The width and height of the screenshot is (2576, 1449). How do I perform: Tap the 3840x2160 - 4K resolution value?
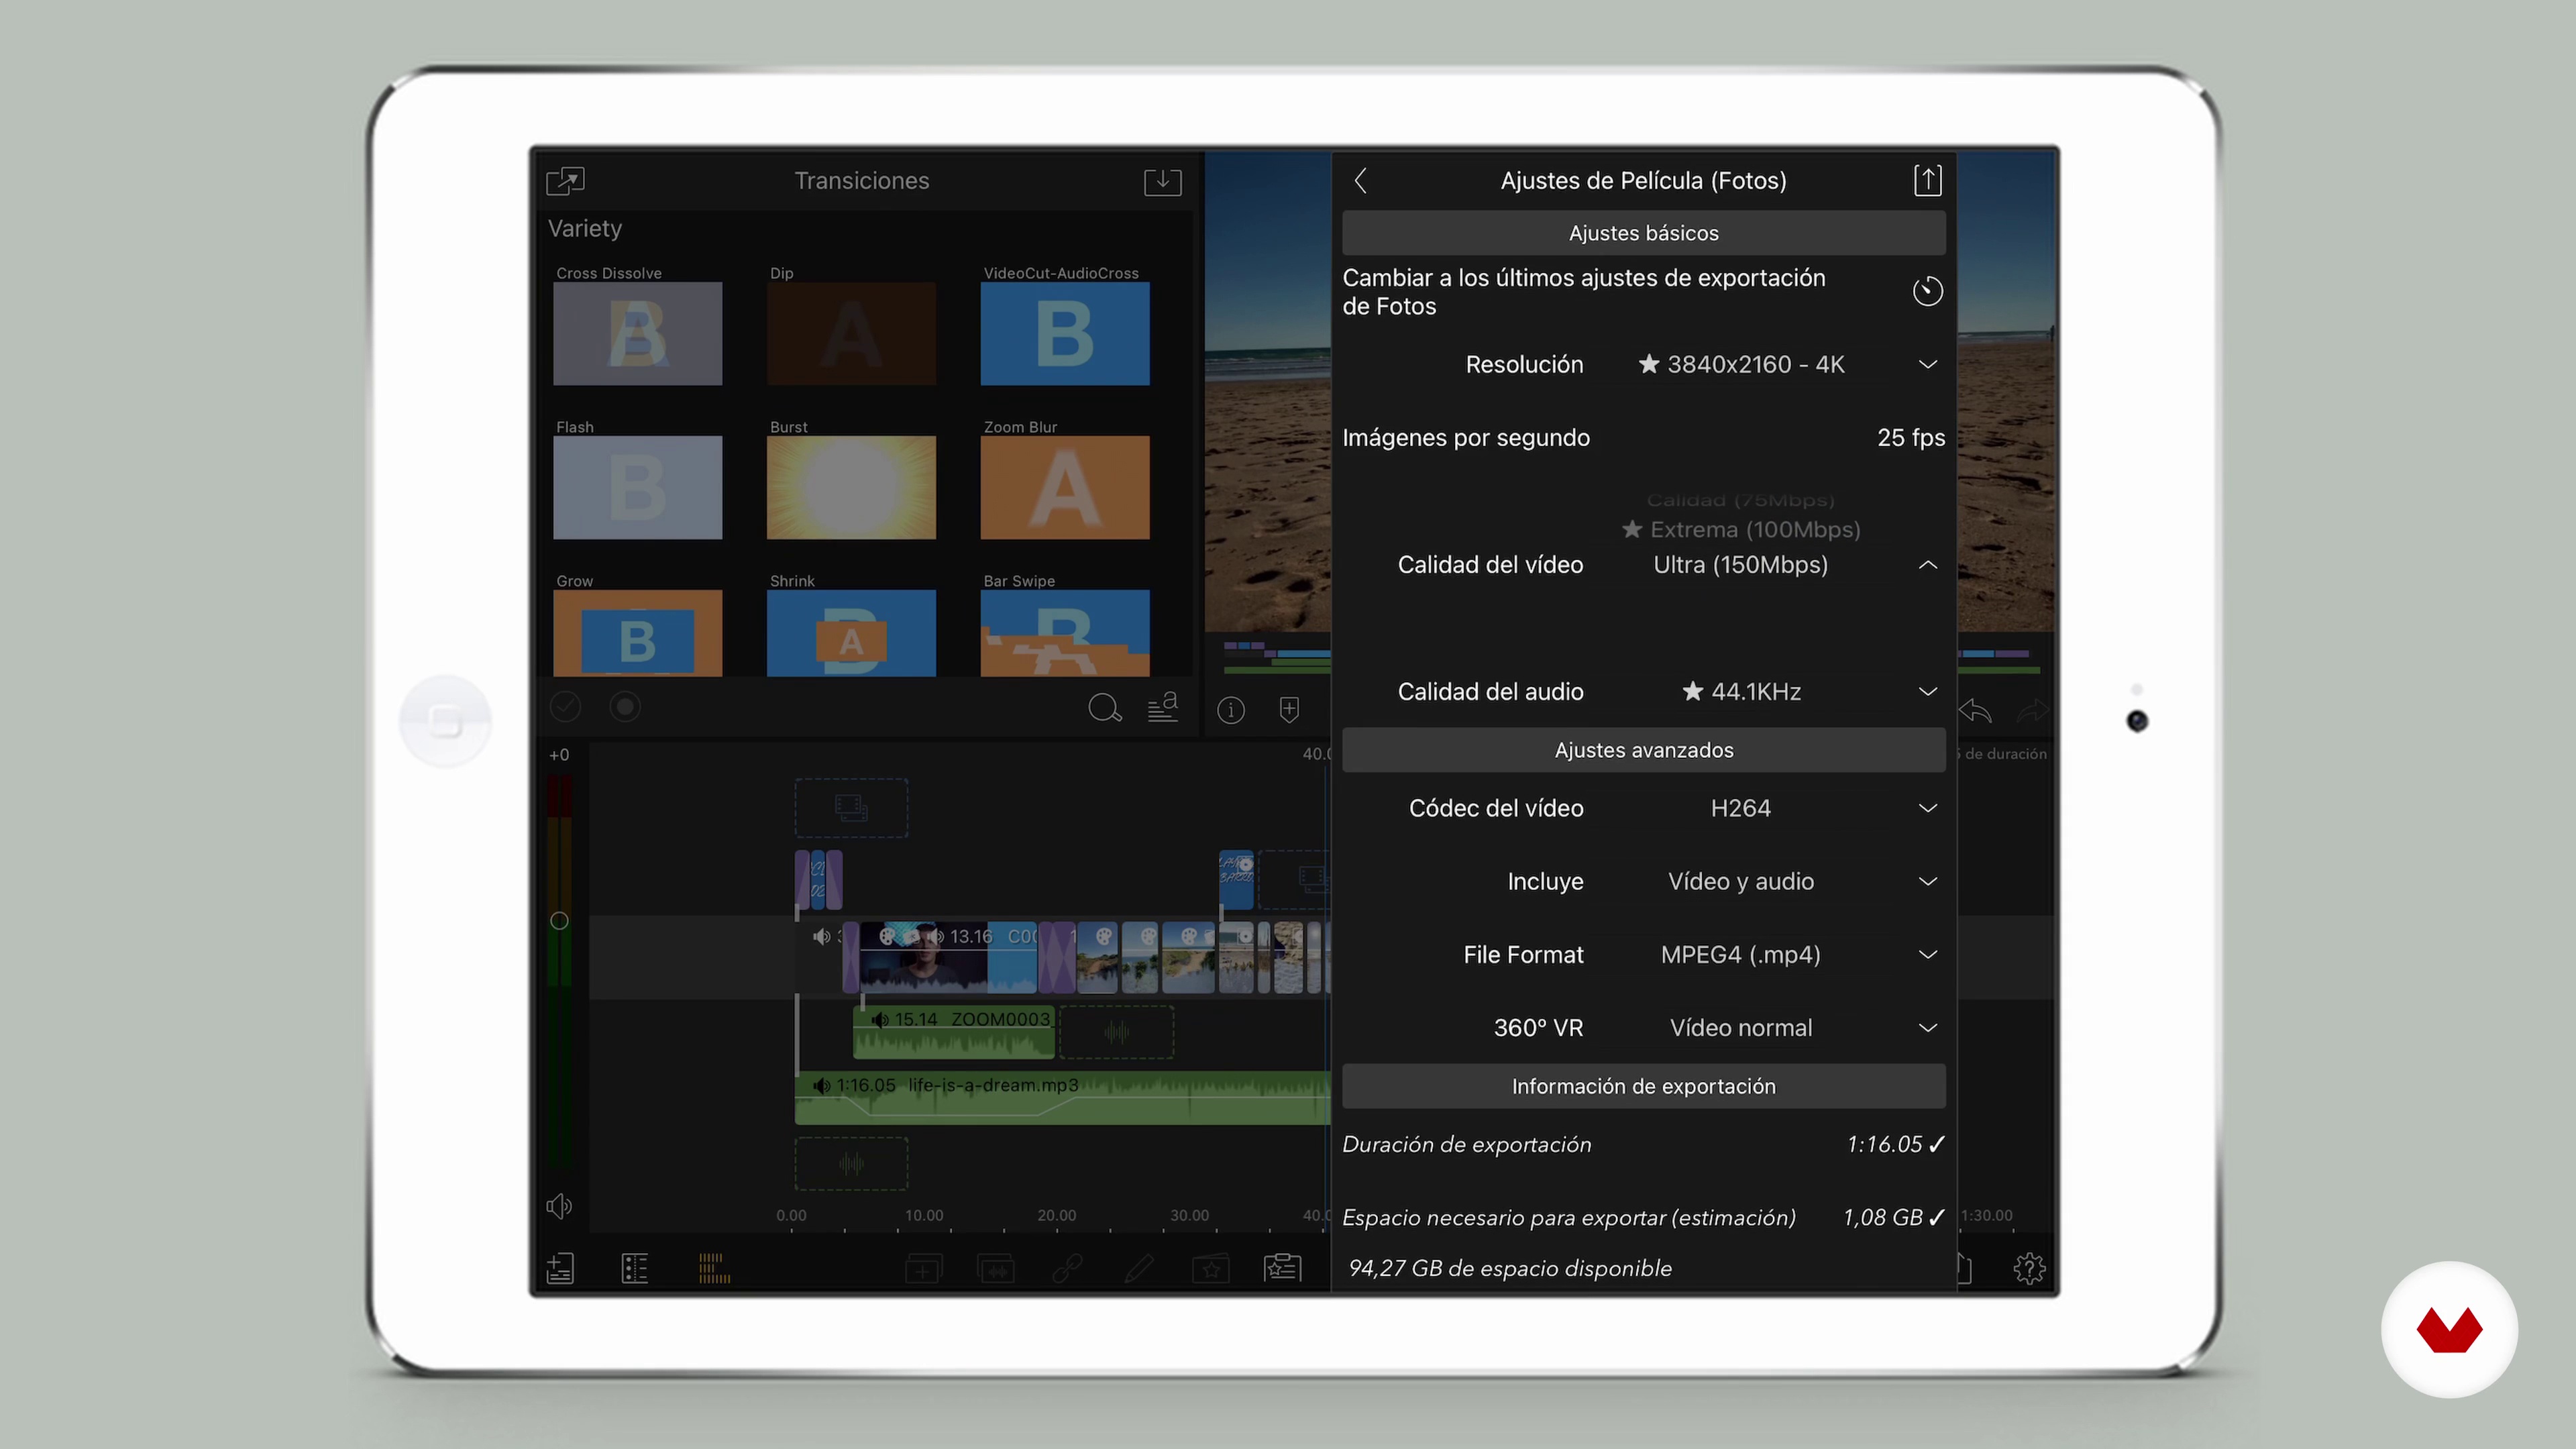[x=1740, y=364]
